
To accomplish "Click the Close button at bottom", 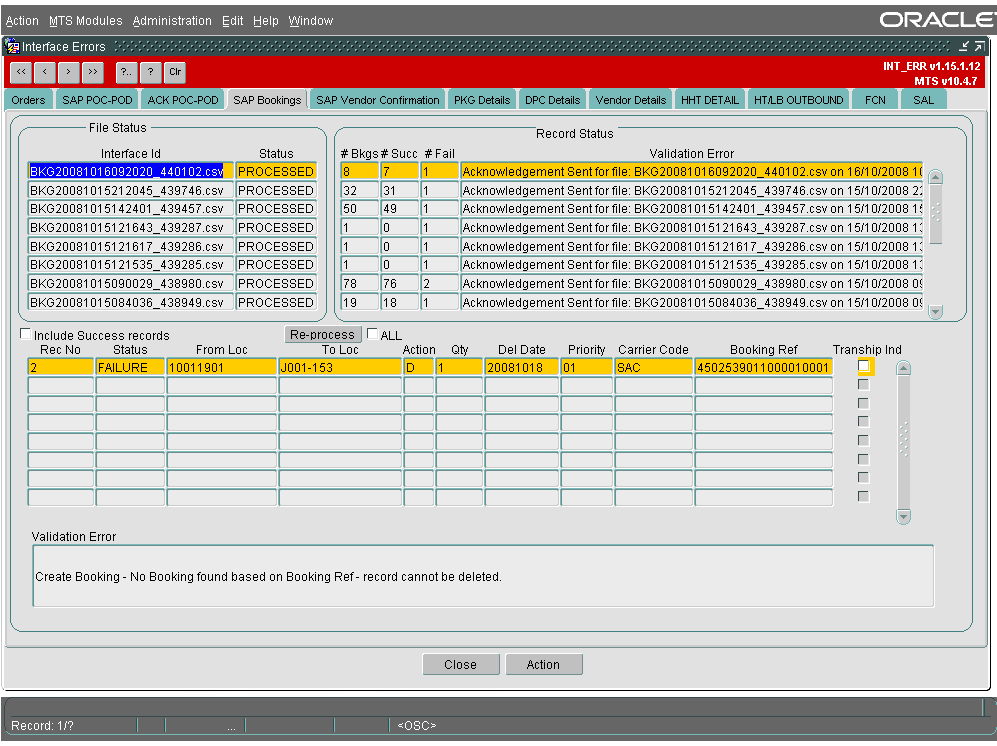I will point(460,665).
